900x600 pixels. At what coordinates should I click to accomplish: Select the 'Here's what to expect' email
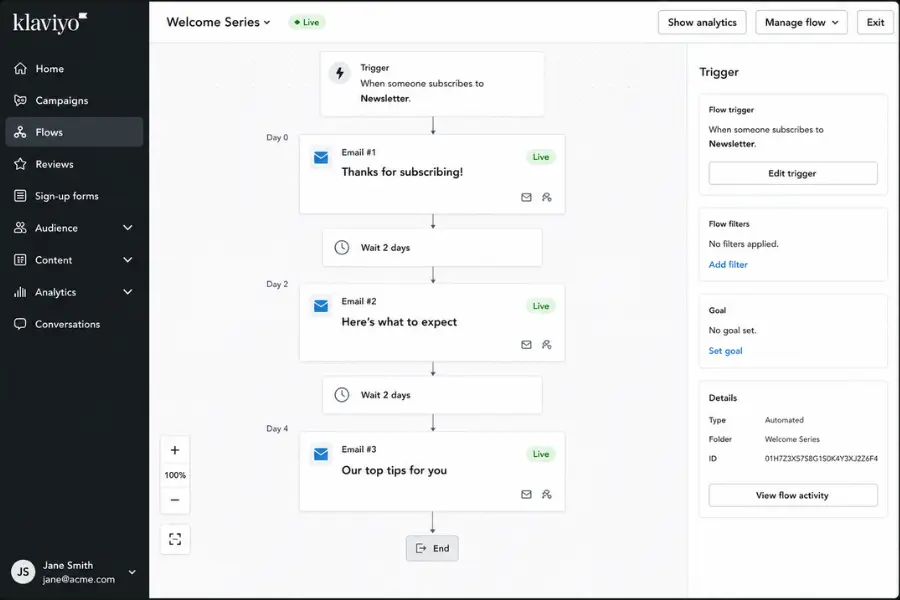pyautogui.click(x=432, y=322)
